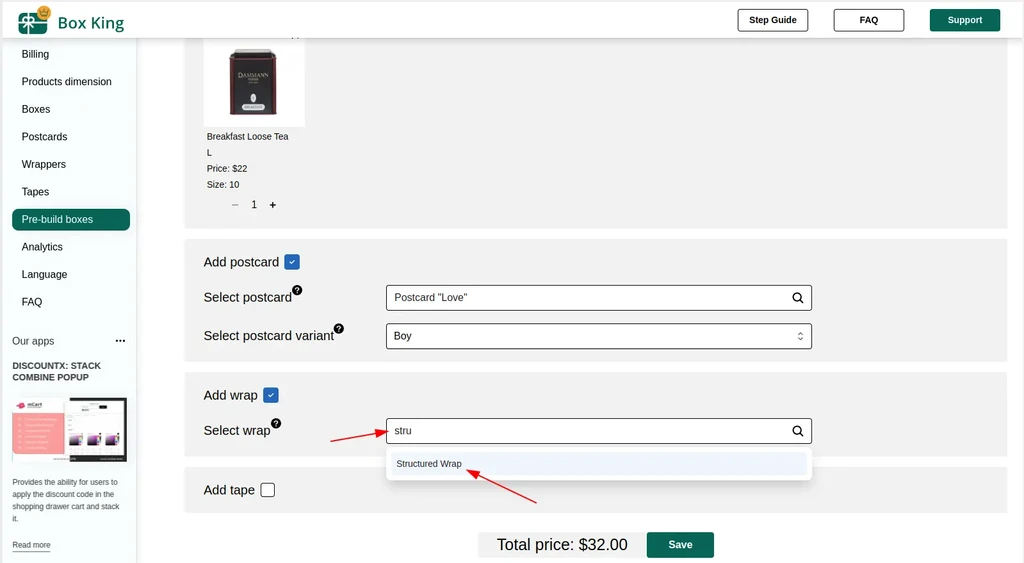Click the Box King brand name
Screen dimensions: 1024x563
coord(91,23)
